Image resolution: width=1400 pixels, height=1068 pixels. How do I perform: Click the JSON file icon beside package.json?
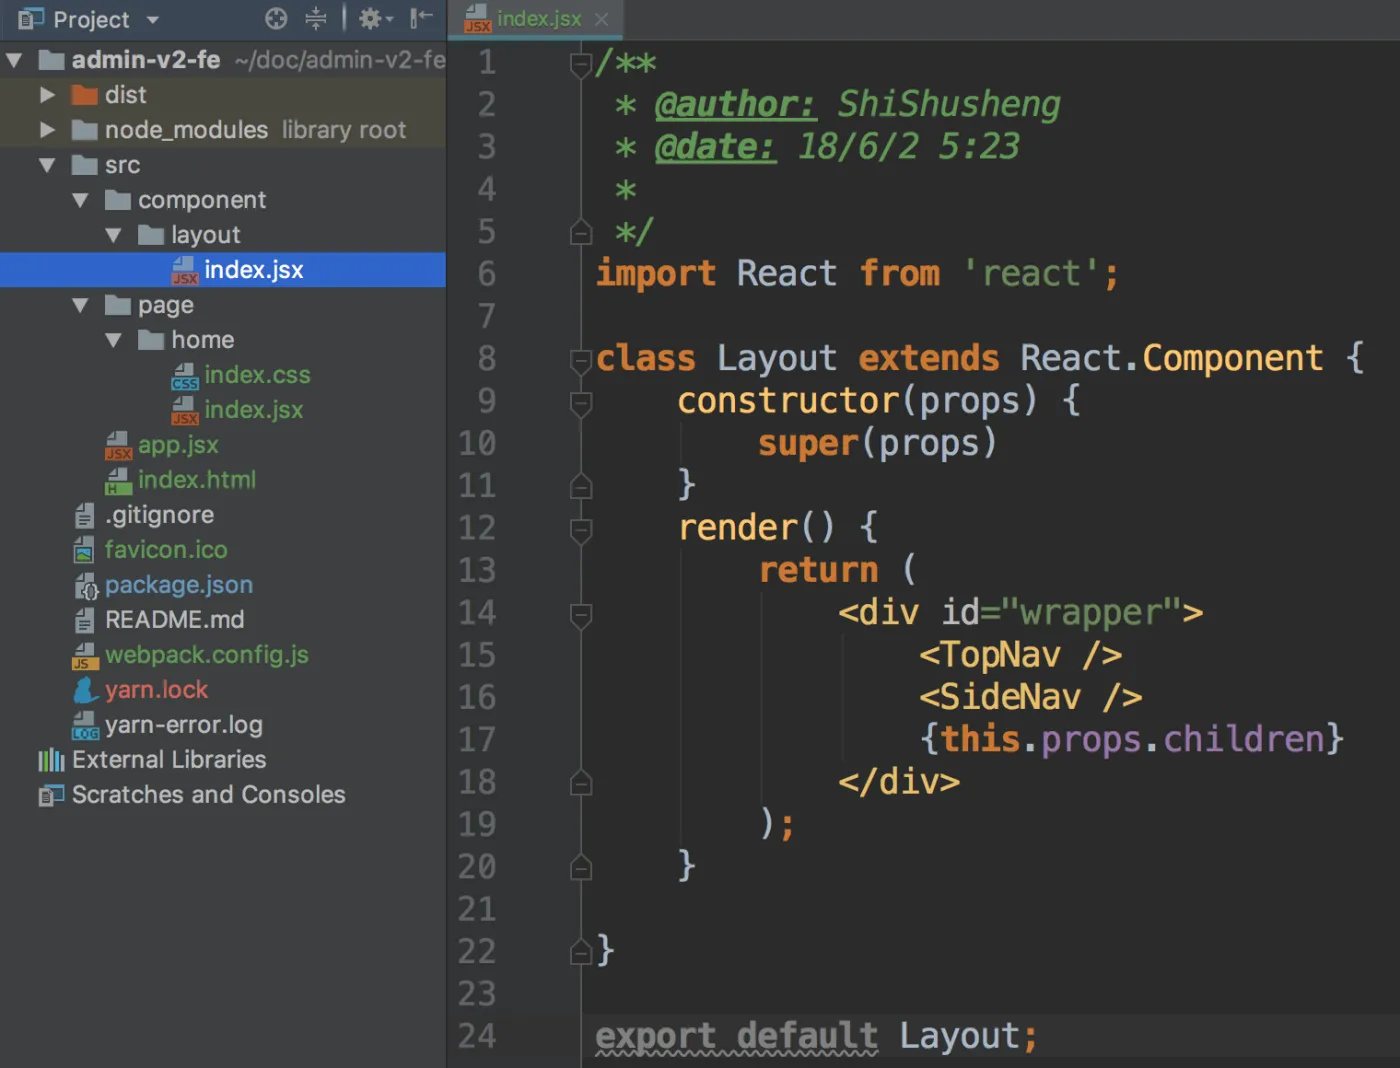pos(86,586)
